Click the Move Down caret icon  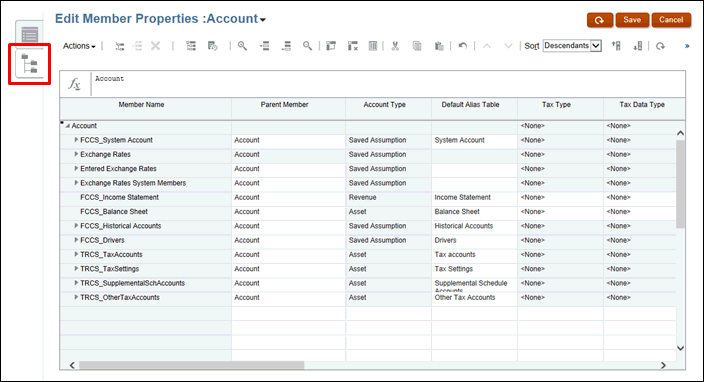point(508,46)
